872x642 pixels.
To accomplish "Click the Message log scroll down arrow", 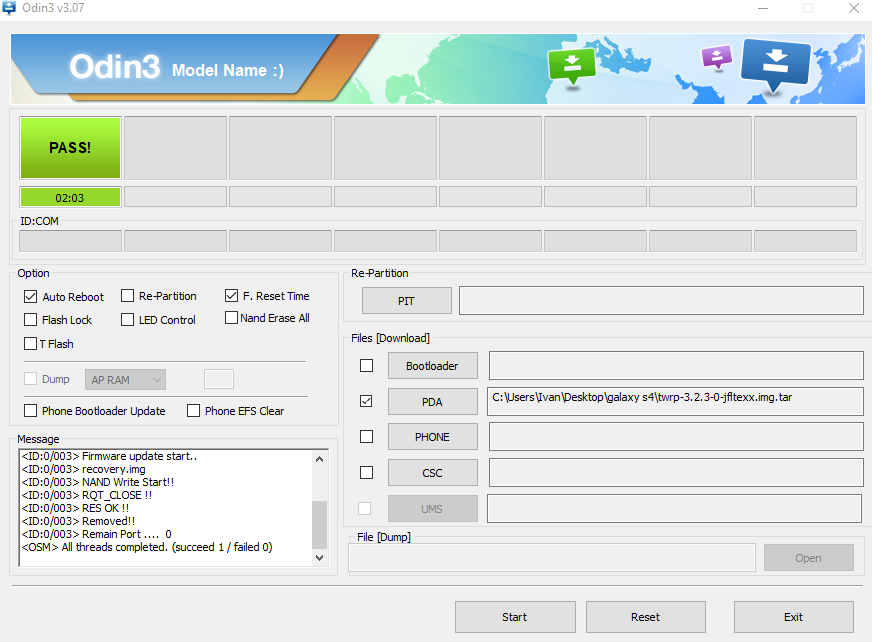I will pos(319,557).
